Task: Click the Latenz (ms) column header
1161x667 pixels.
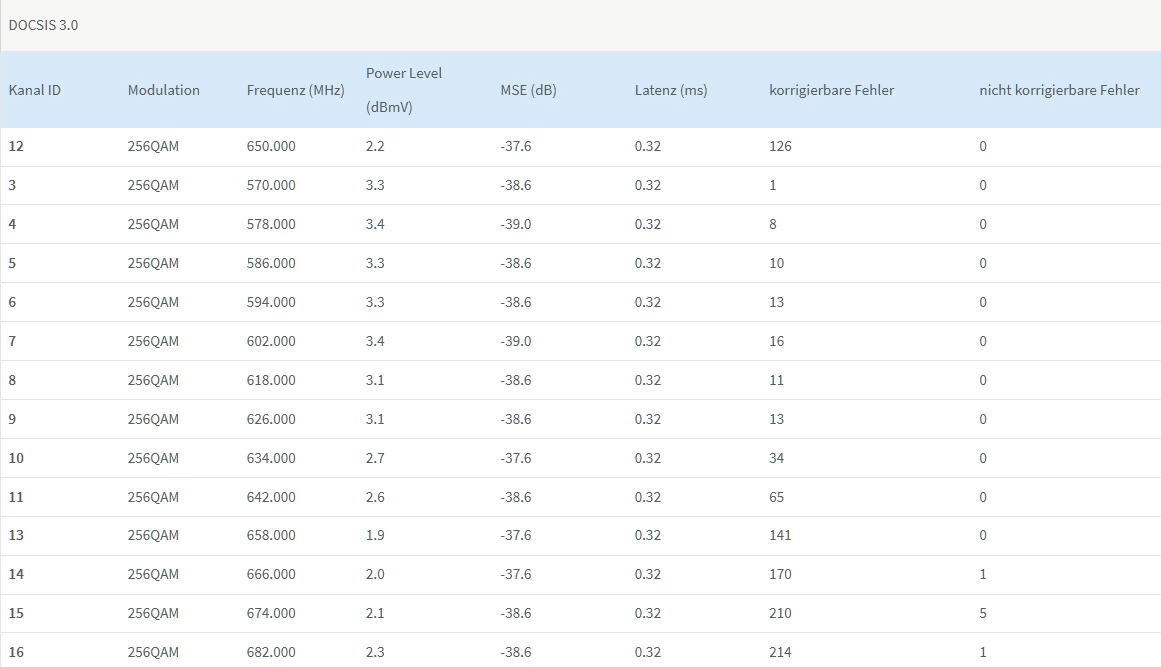Action: point(670,90)
